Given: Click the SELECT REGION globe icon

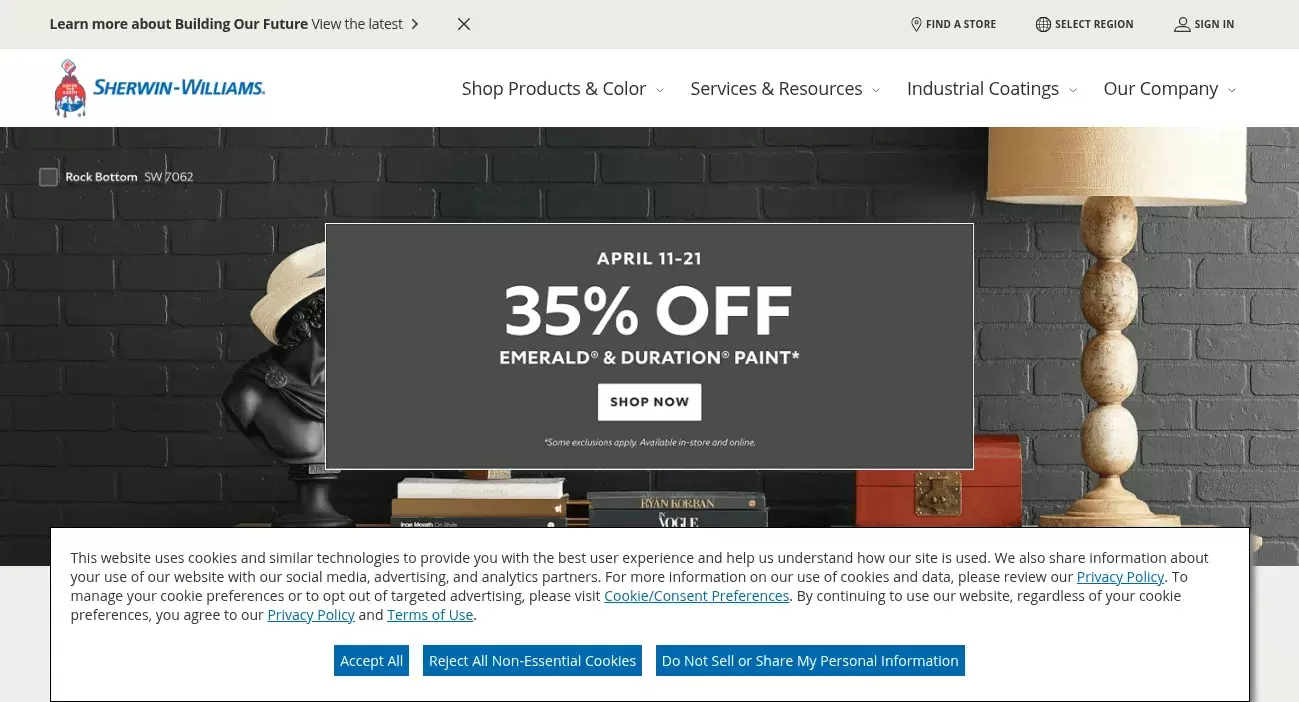Looking at the screenshot, I should 1043,24.
